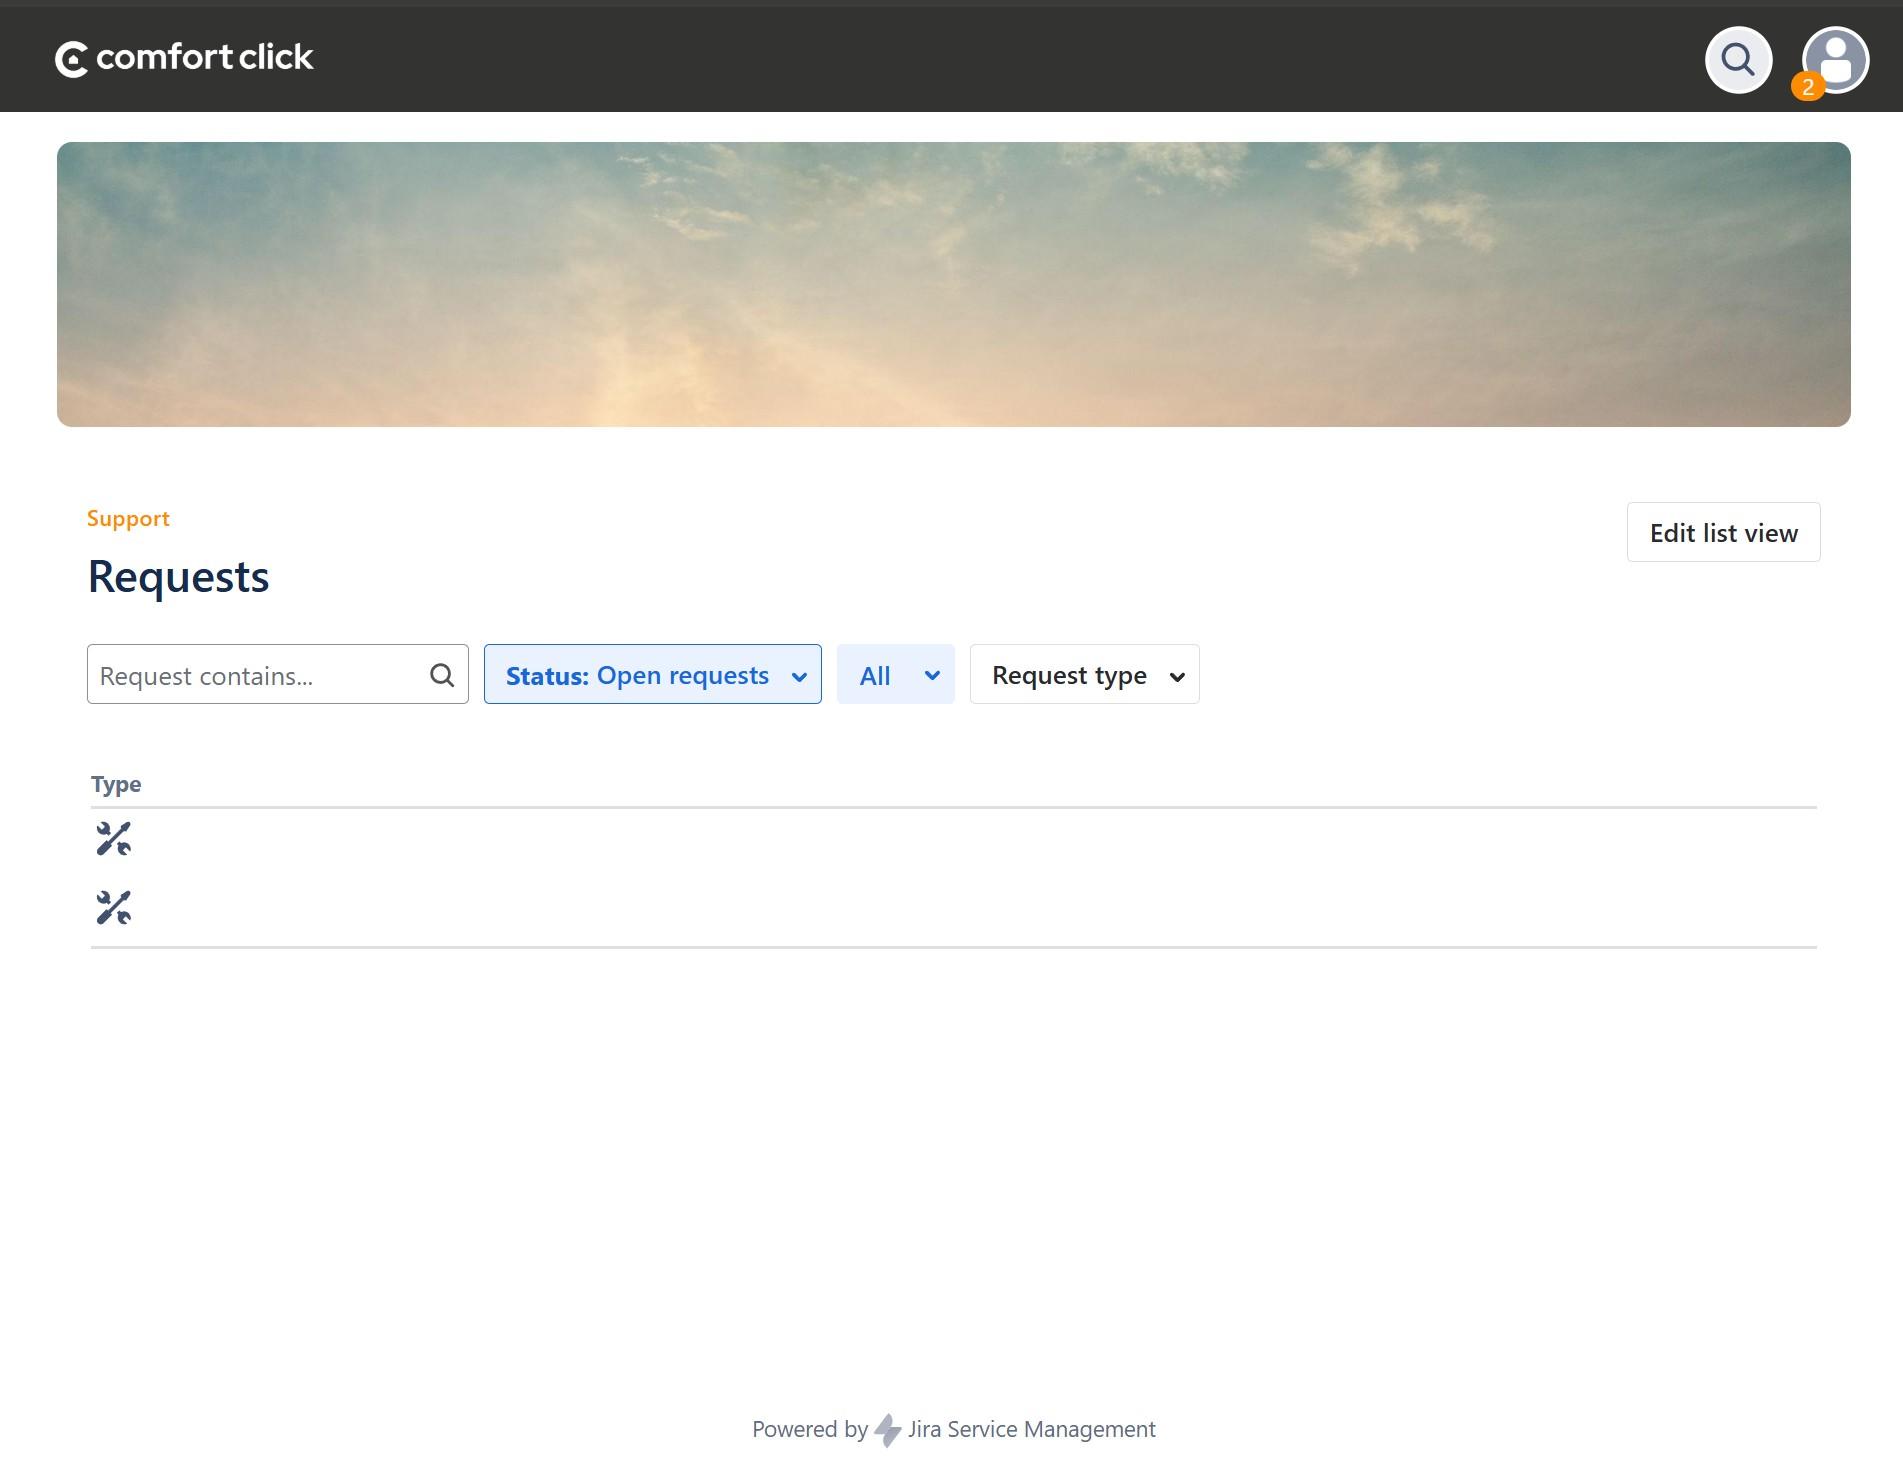Click the Edit list view button

[x=1723, y=533]
